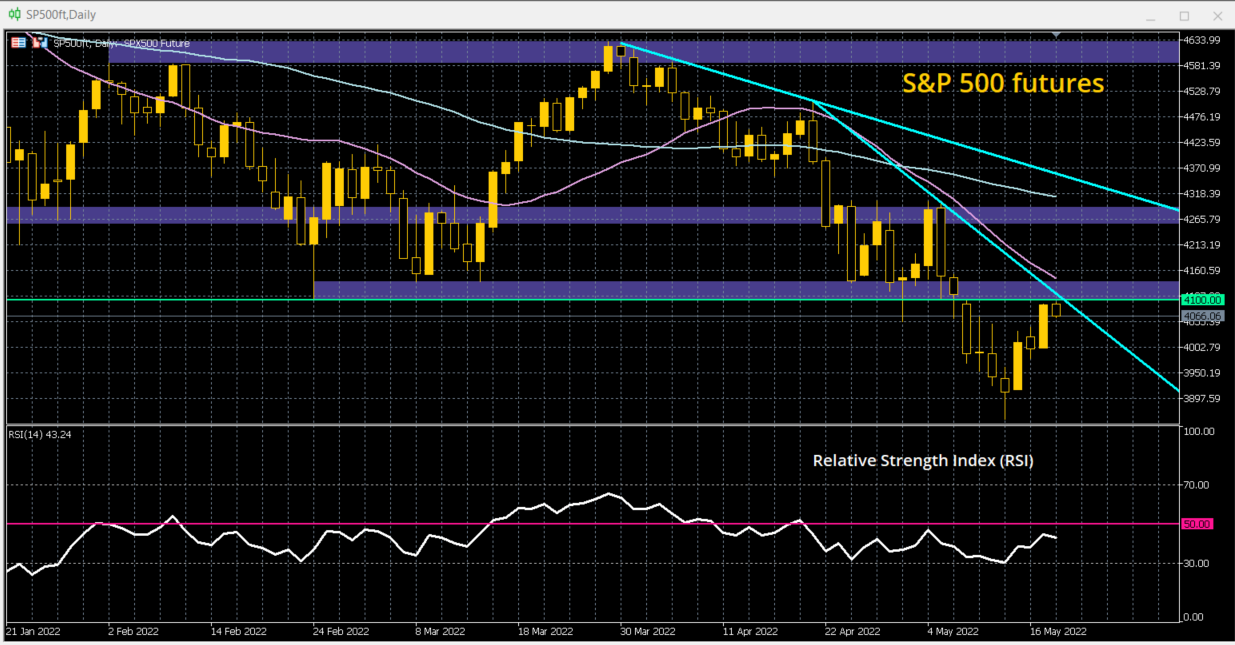Click the 4002.79 price scale label
This screenshot has height=645, width=1235.
point(1201,347)
